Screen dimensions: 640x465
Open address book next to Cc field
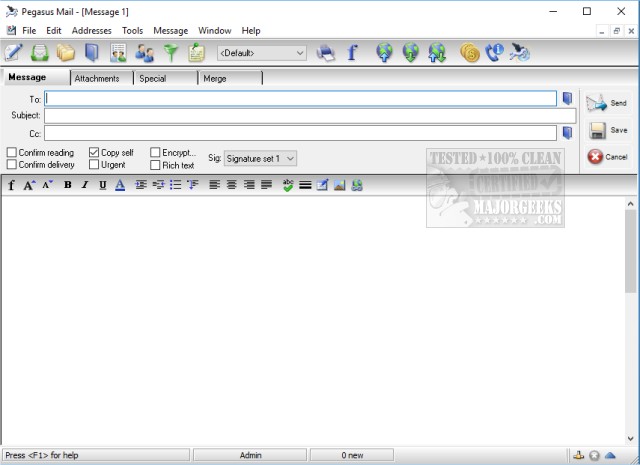click(567, 133)
